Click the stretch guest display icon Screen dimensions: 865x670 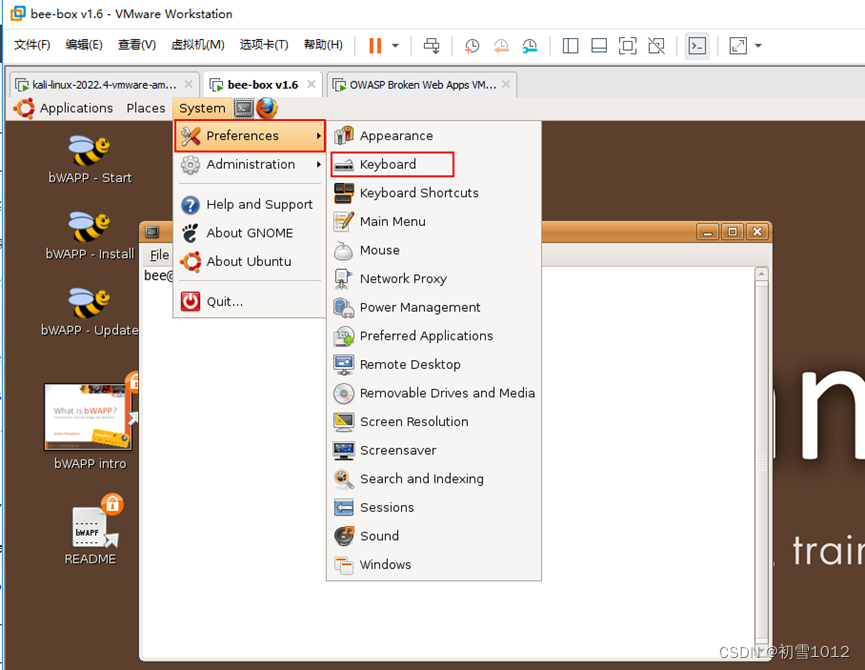(738, 46)
